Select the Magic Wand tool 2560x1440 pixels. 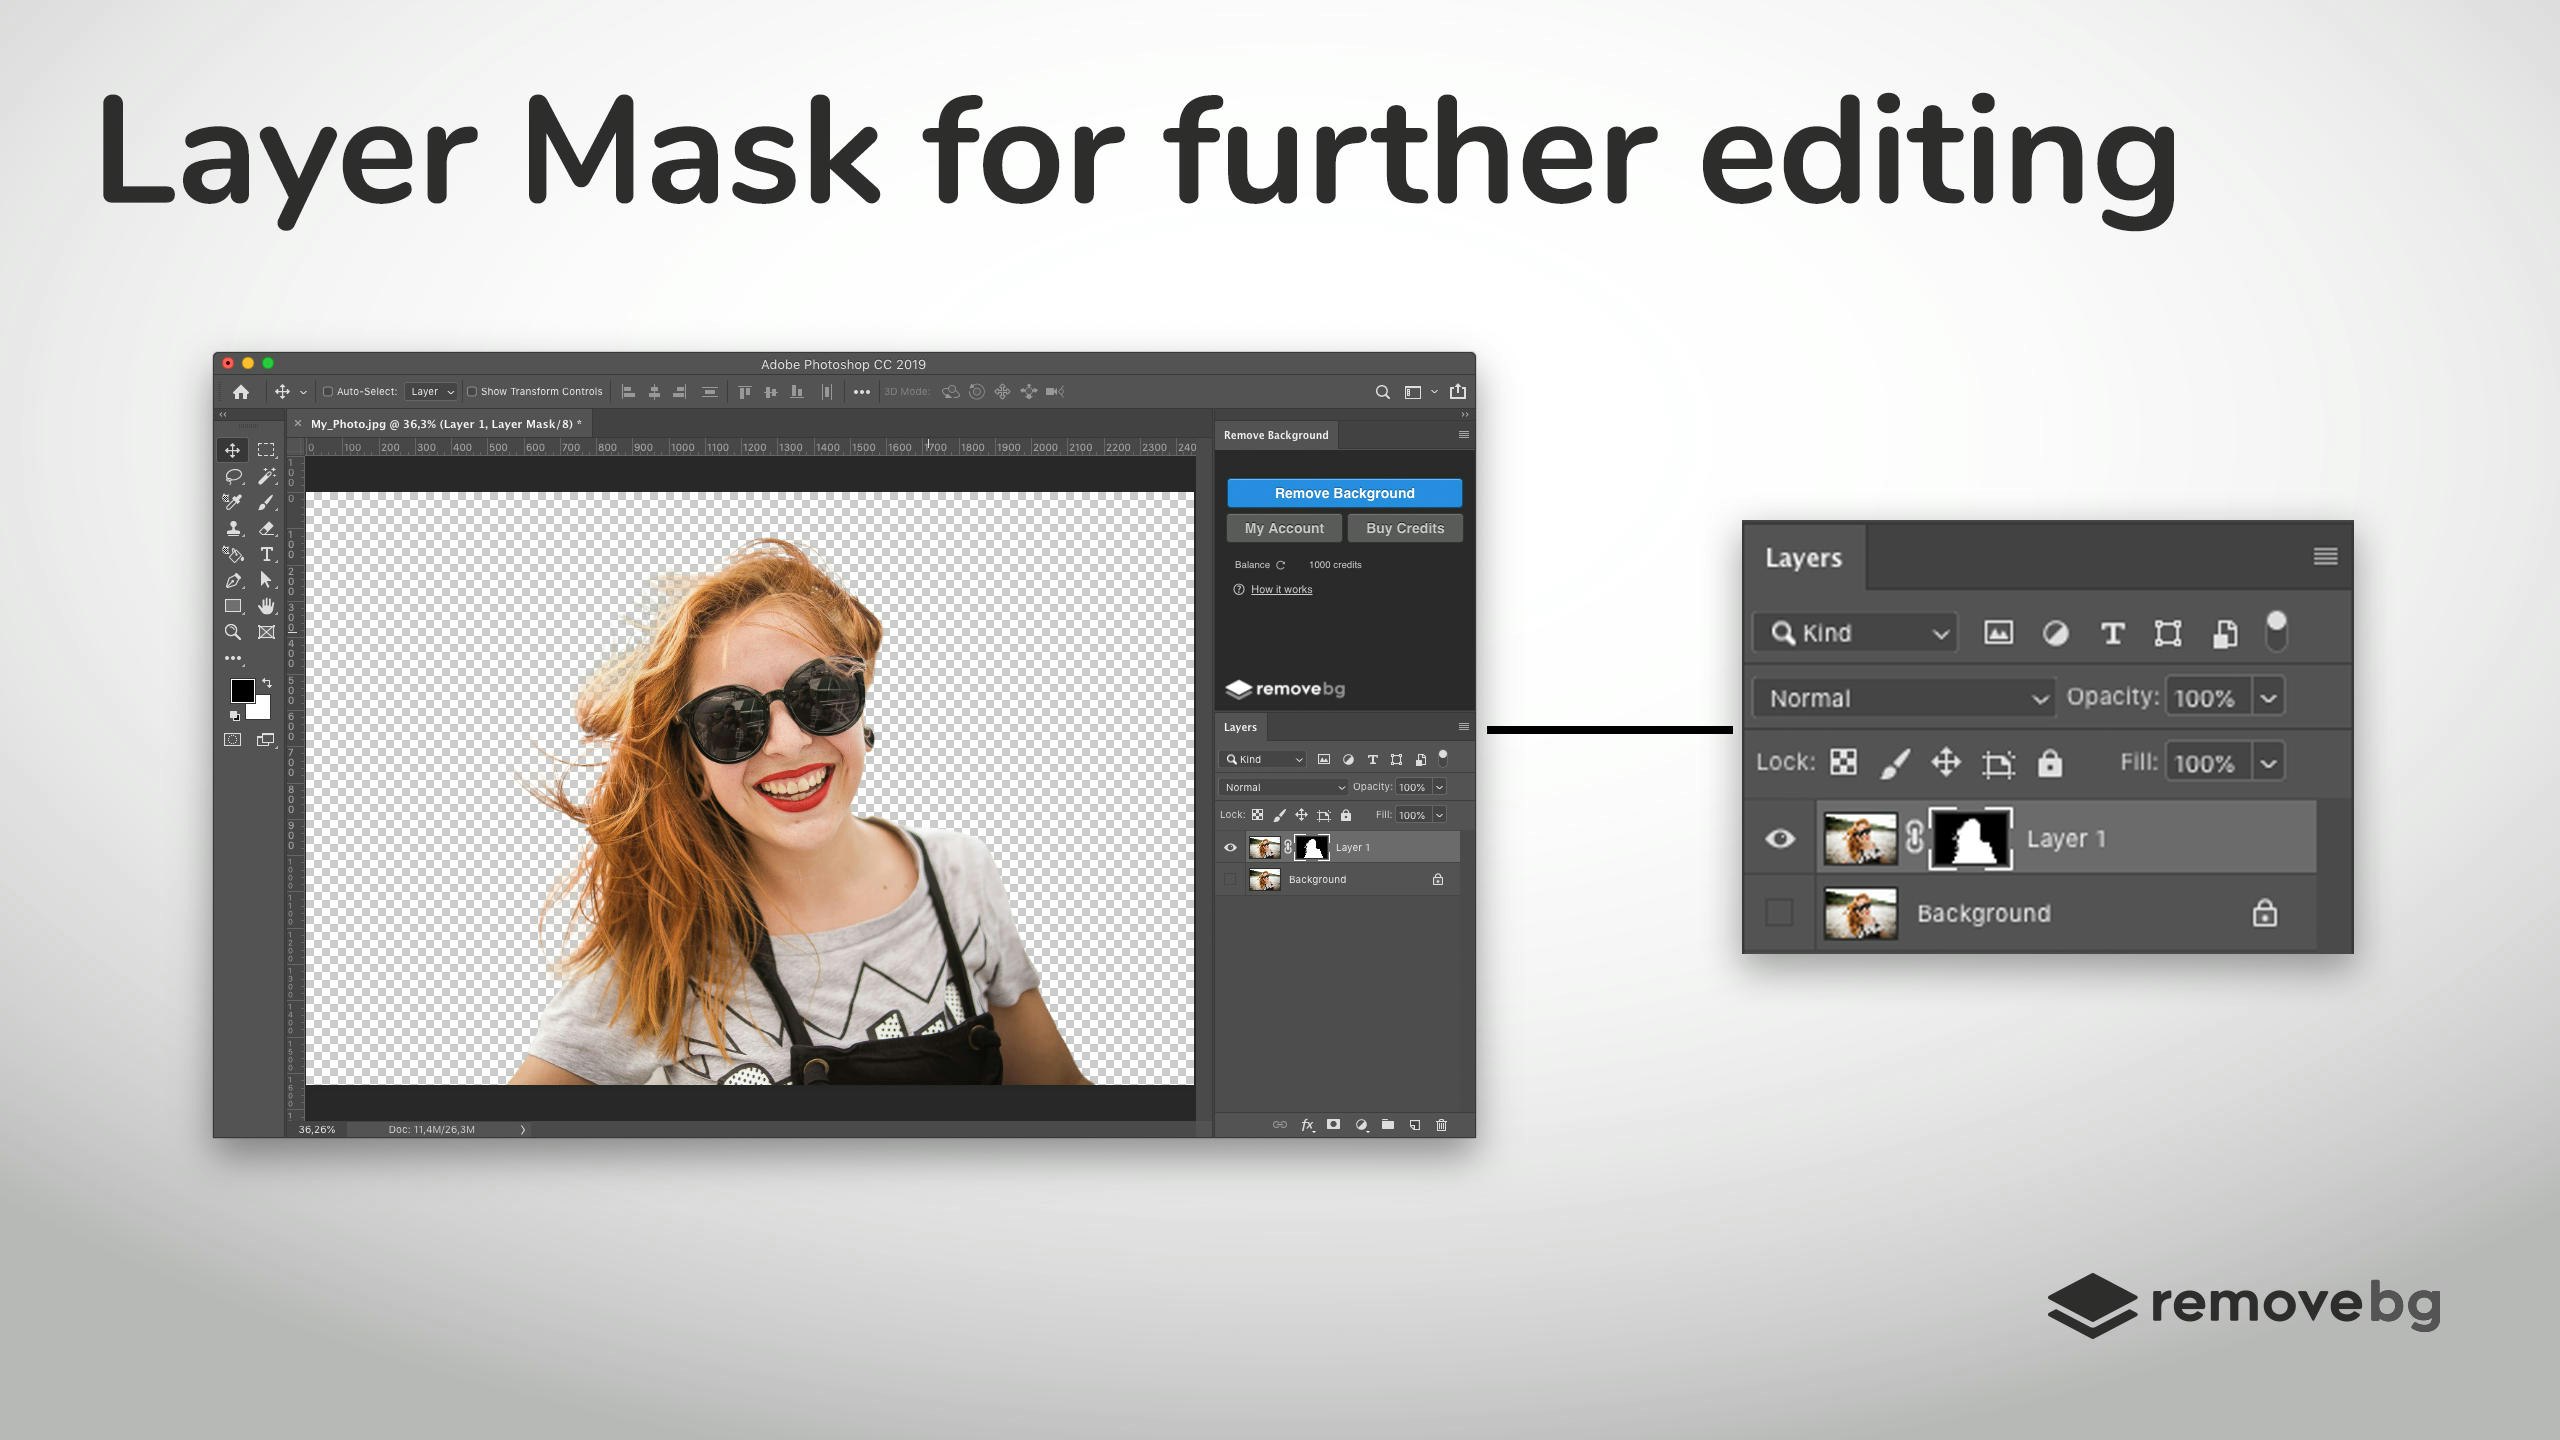click(x=266, y=476)
